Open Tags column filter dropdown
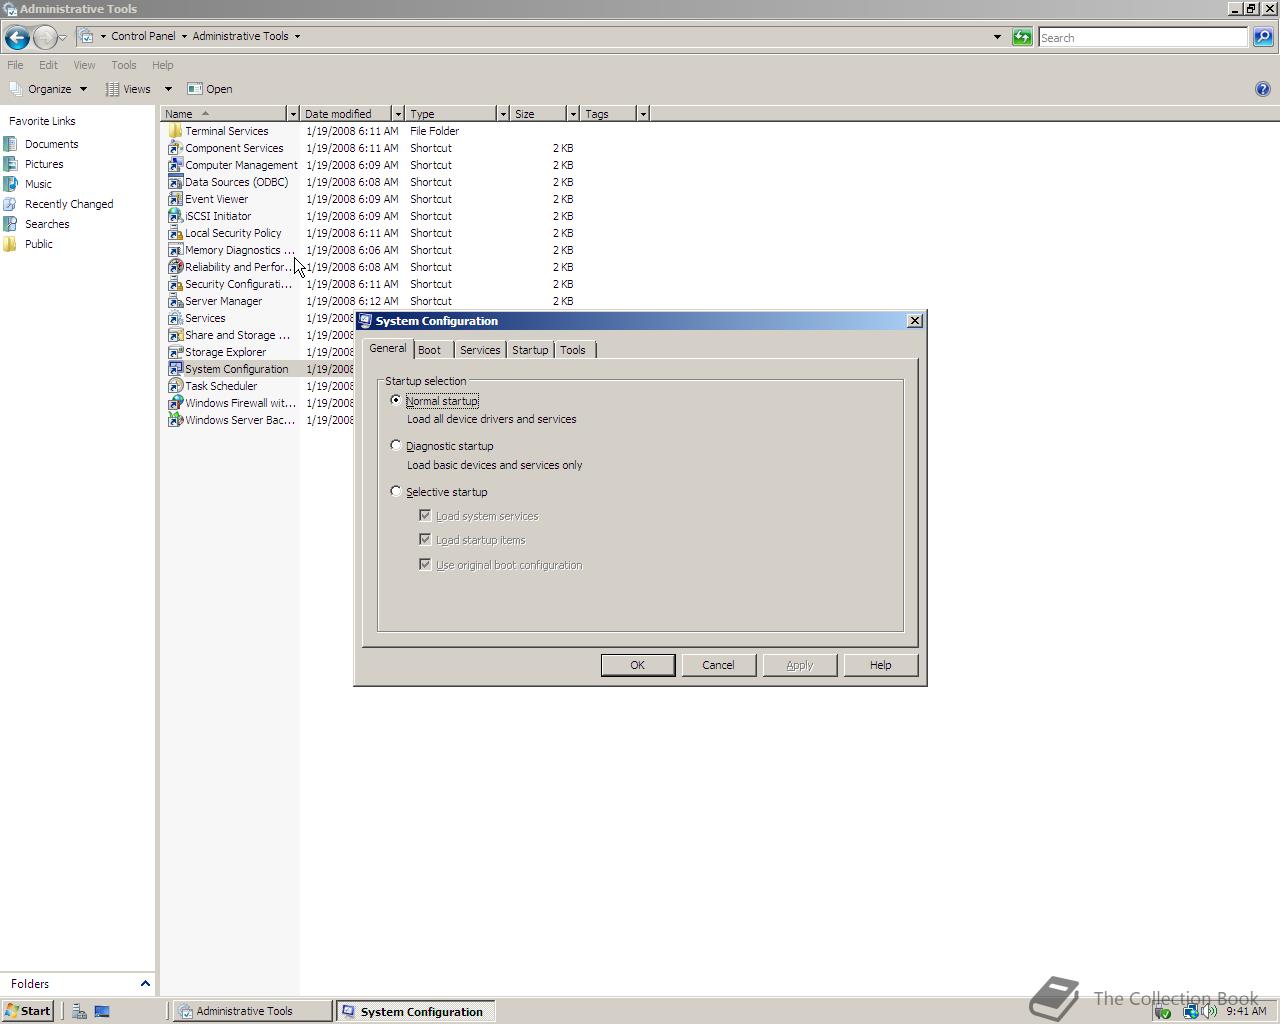This screenshot has width=1280, height=1024. [x=642, y=114]
